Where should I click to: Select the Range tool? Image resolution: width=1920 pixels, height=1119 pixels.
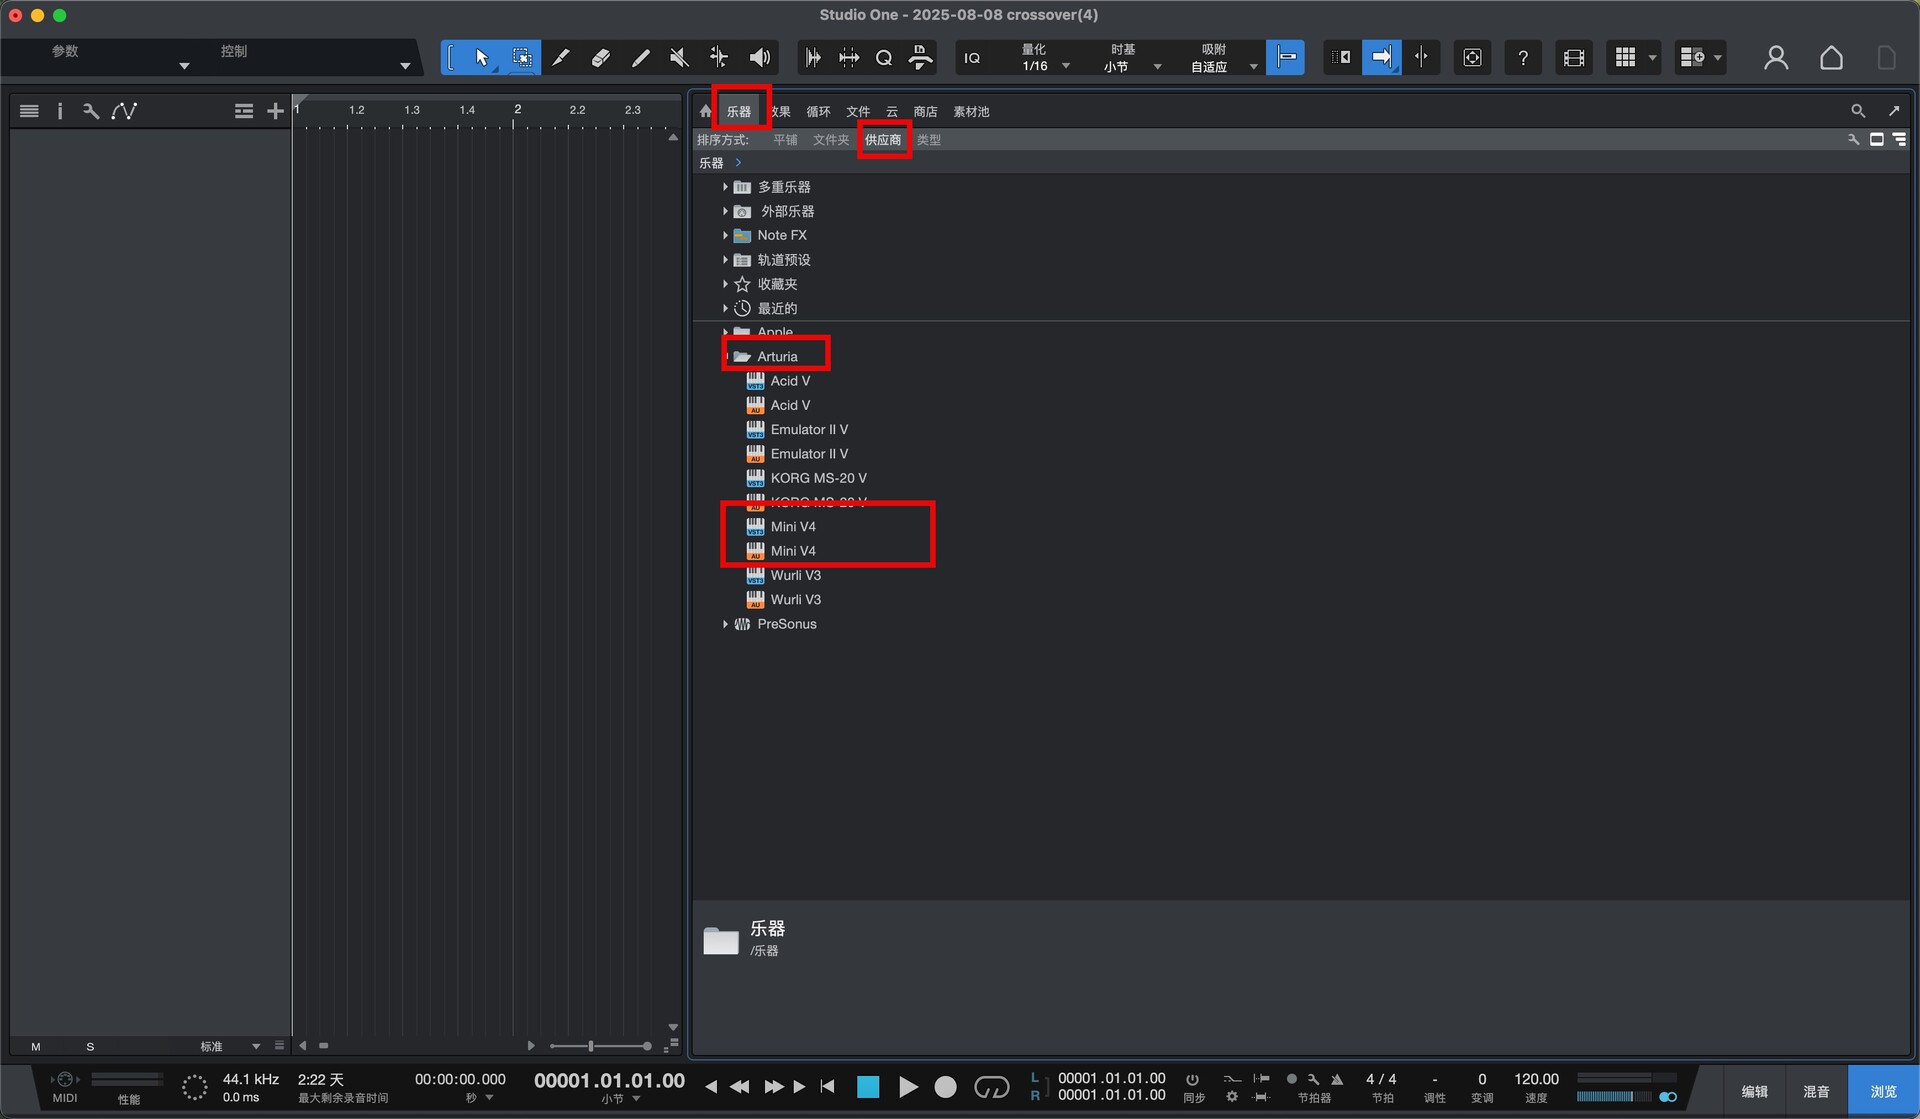pyautogui.click(x=521, y=58)
